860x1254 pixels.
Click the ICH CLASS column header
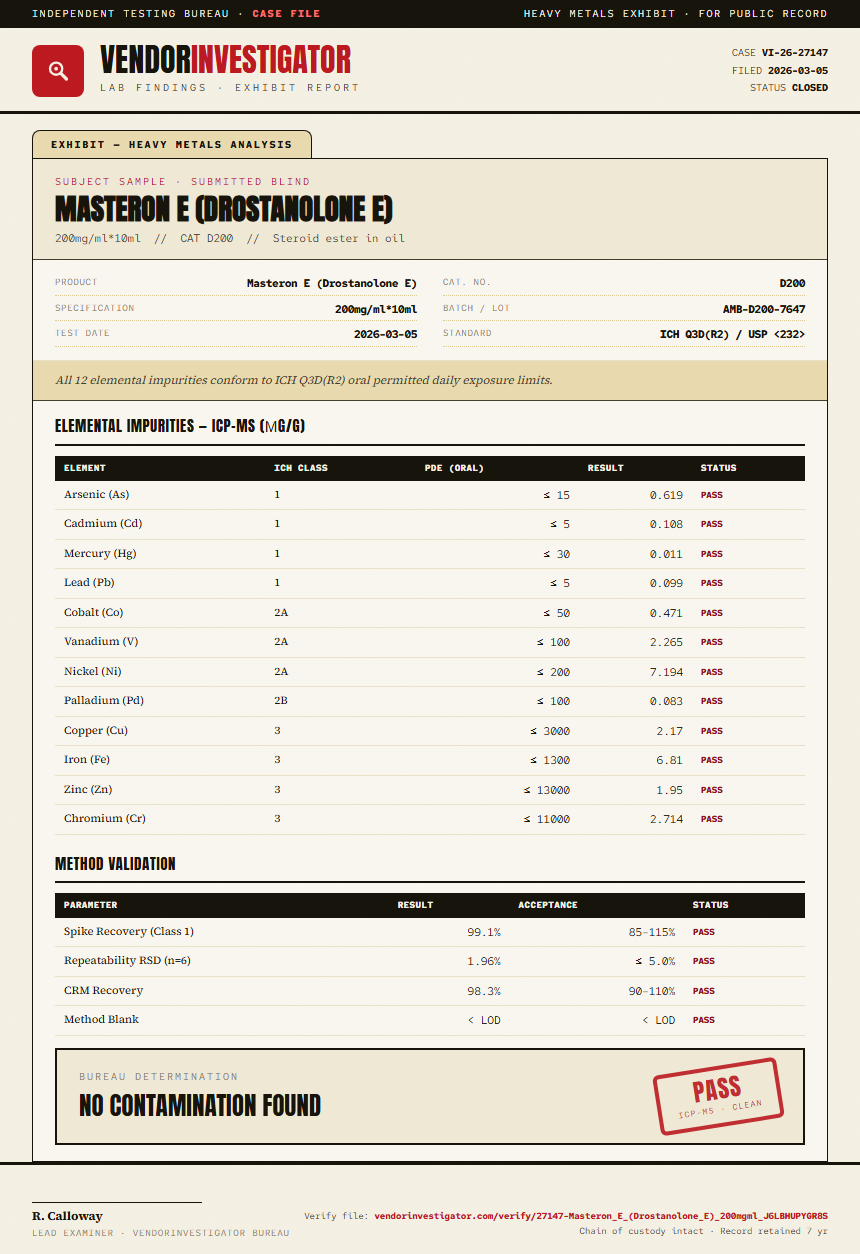(301, 468)
